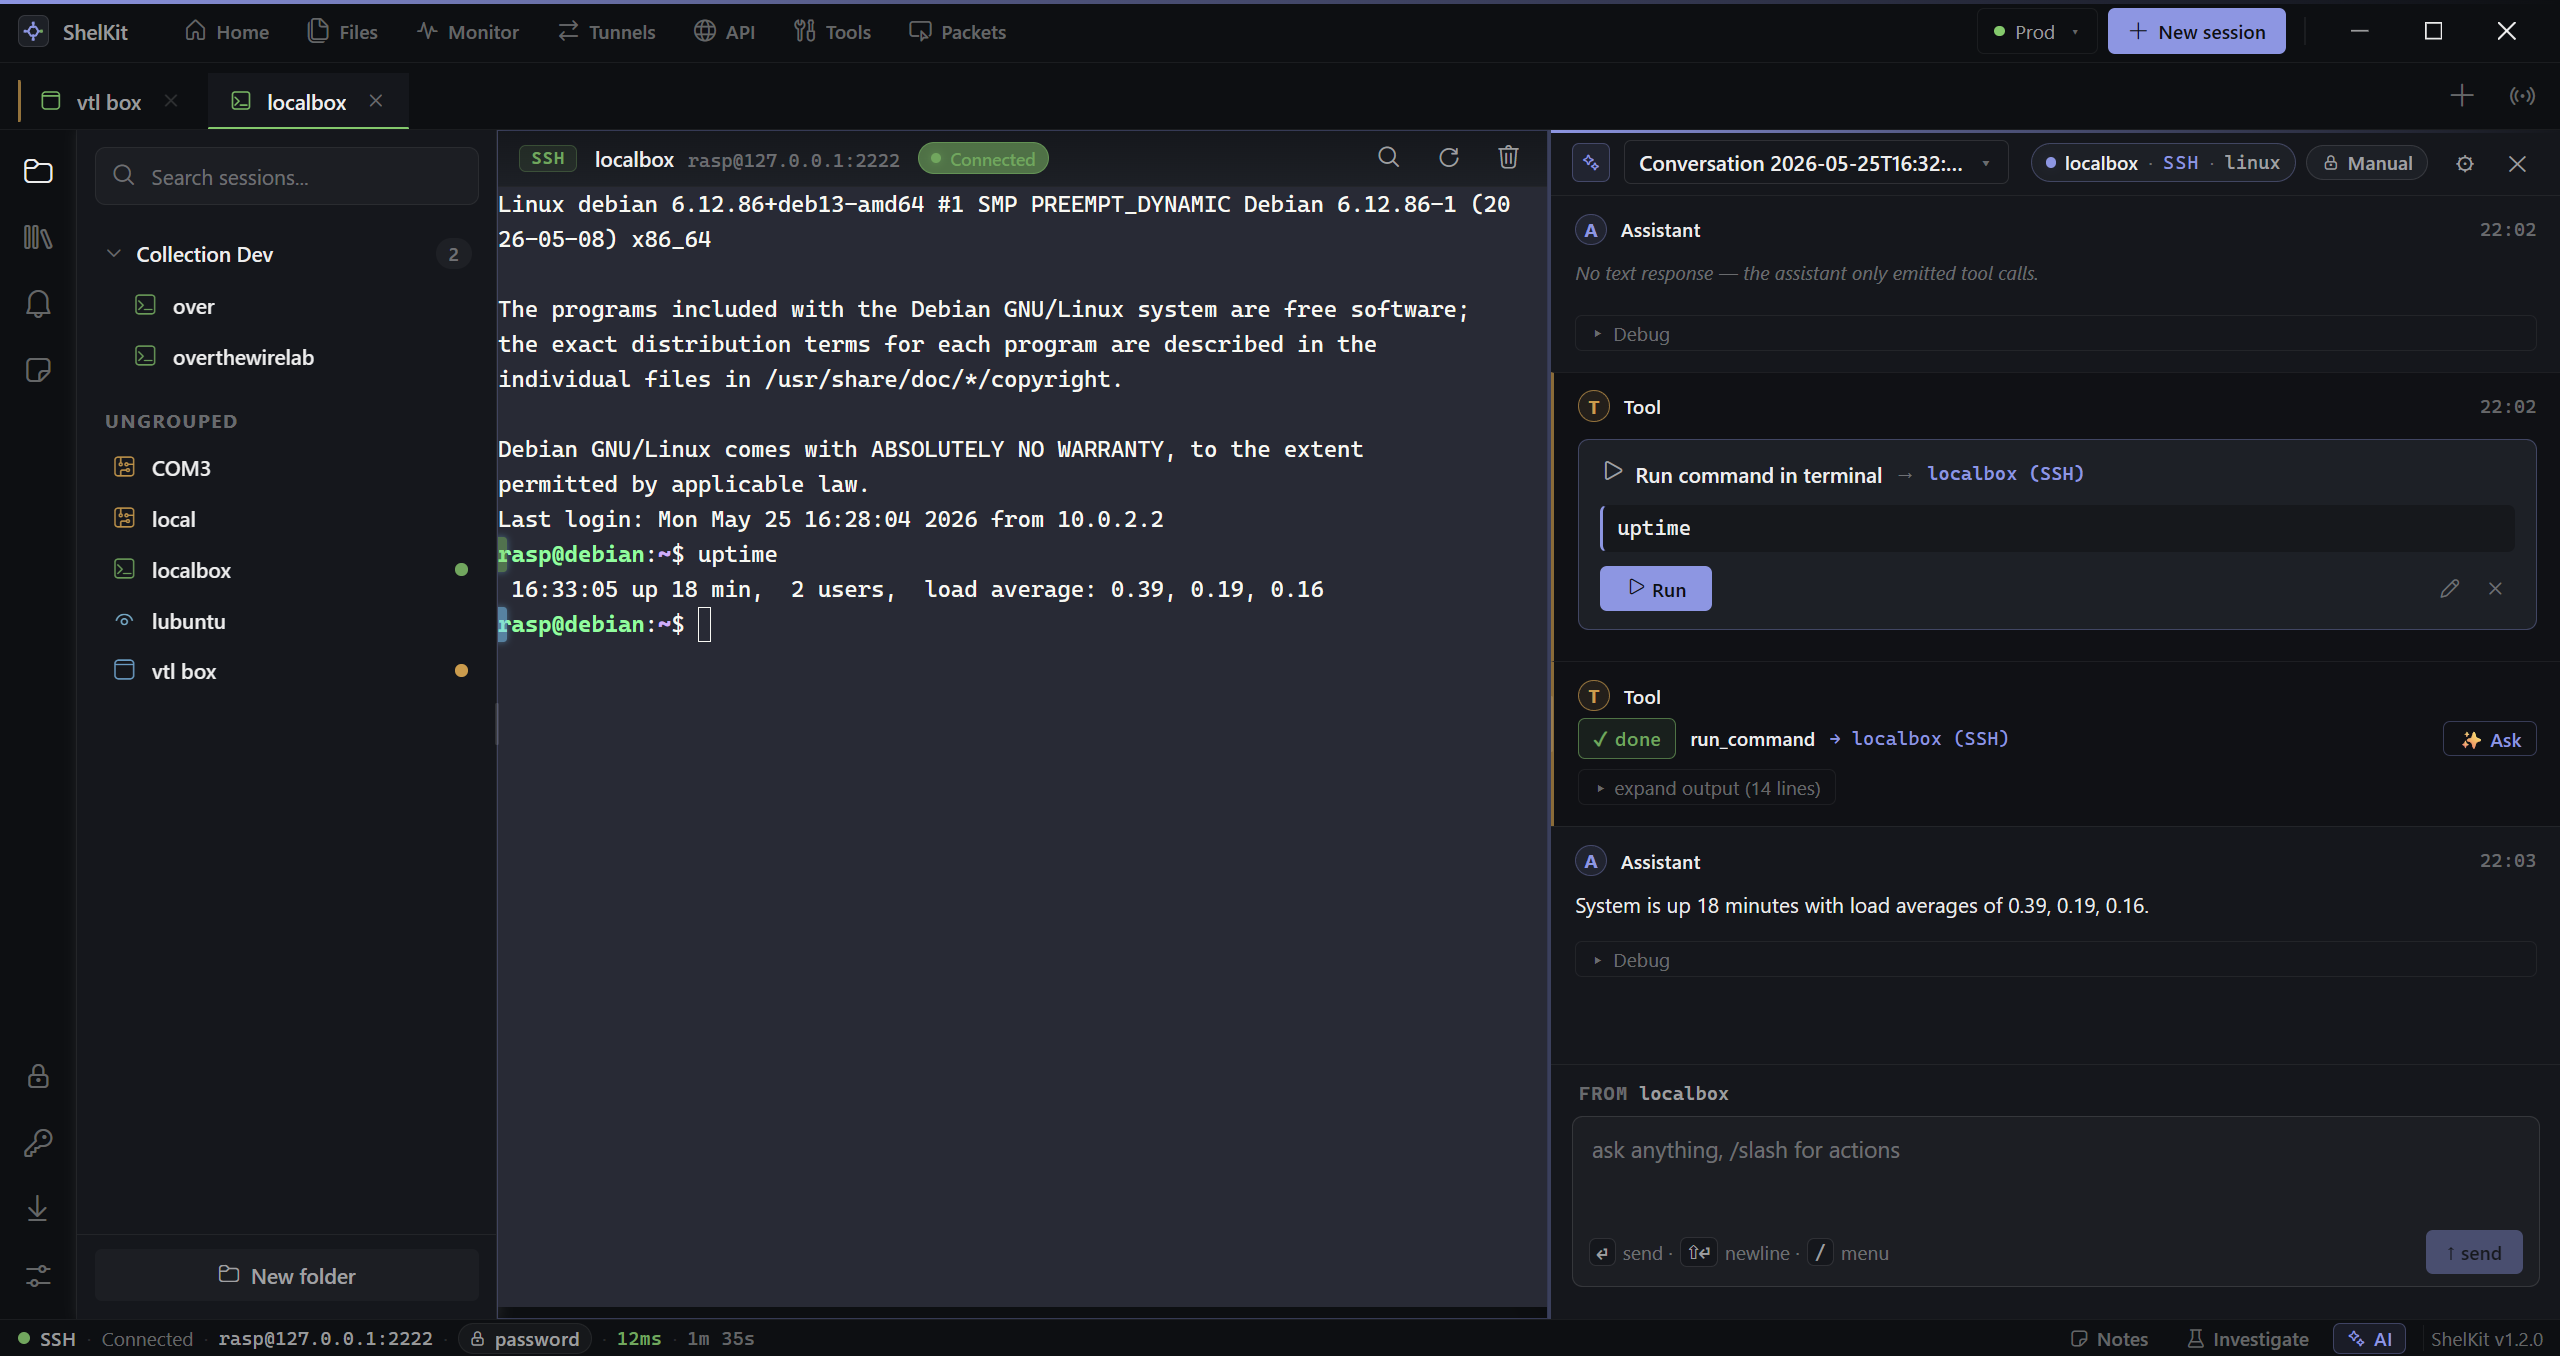The width and height of the screenshot is (2560, 1356).
Task: Open the over session
Action: coord(287,306)
